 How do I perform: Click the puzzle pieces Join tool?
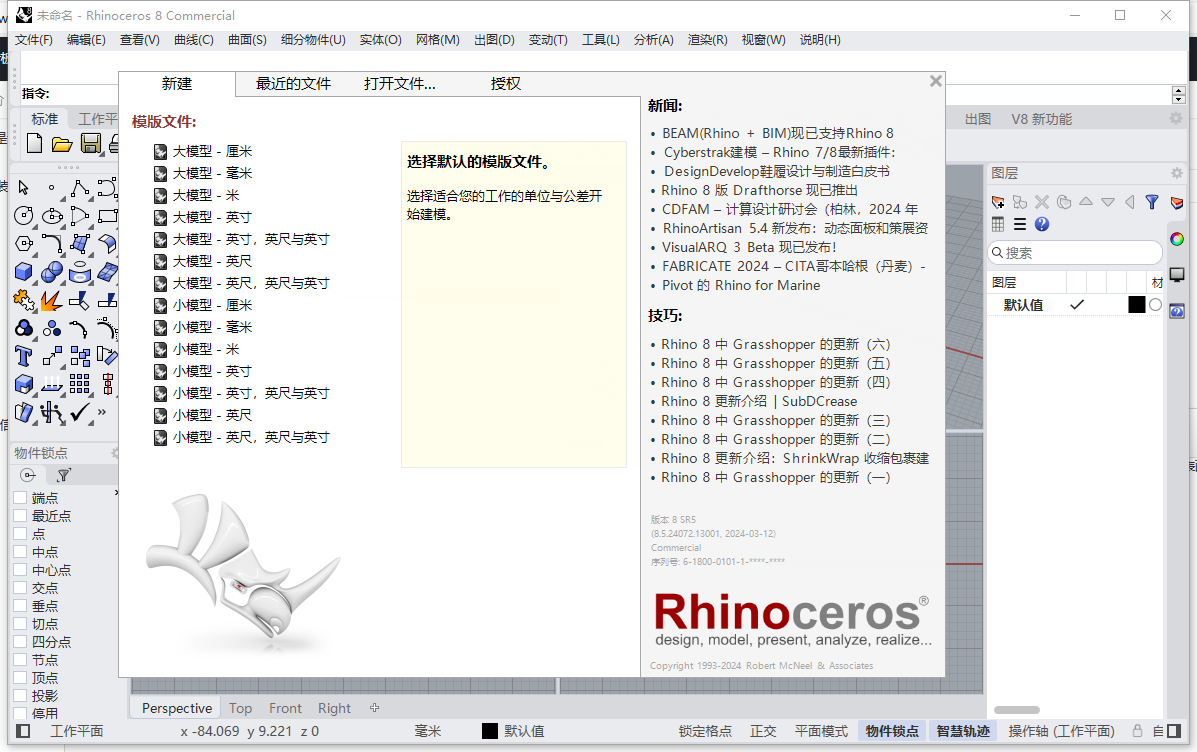point(24,301)
